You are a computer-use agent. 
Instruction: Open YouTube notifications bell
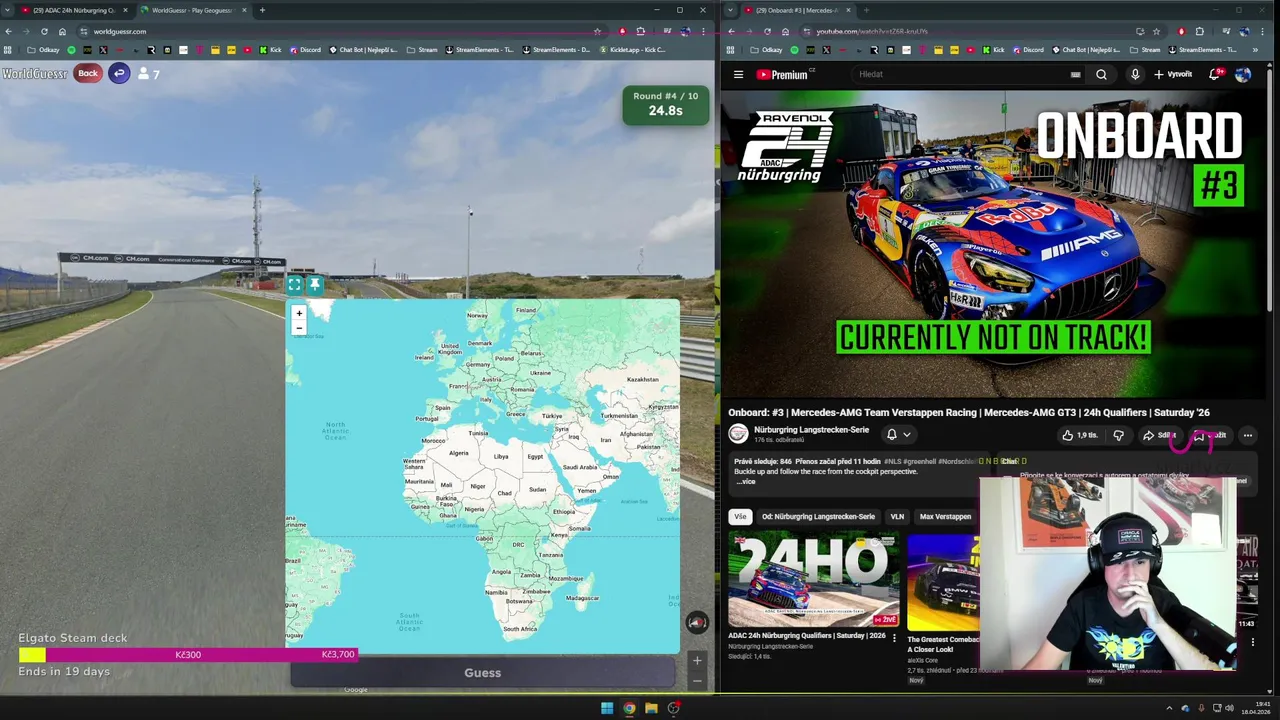pyautogui.click(x=1215, y=74)
